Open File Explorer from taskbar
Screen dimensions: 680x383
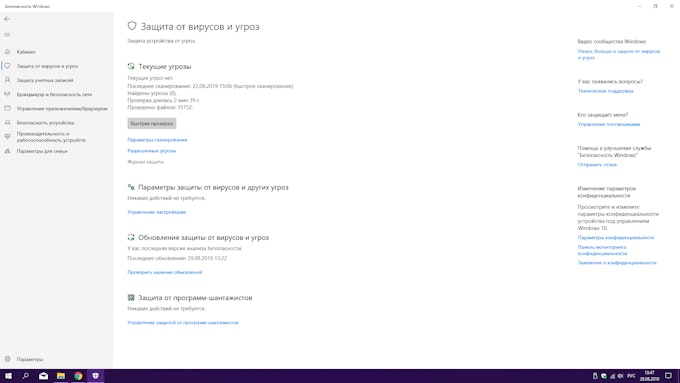pyautogui.click(x=61, y=376)
